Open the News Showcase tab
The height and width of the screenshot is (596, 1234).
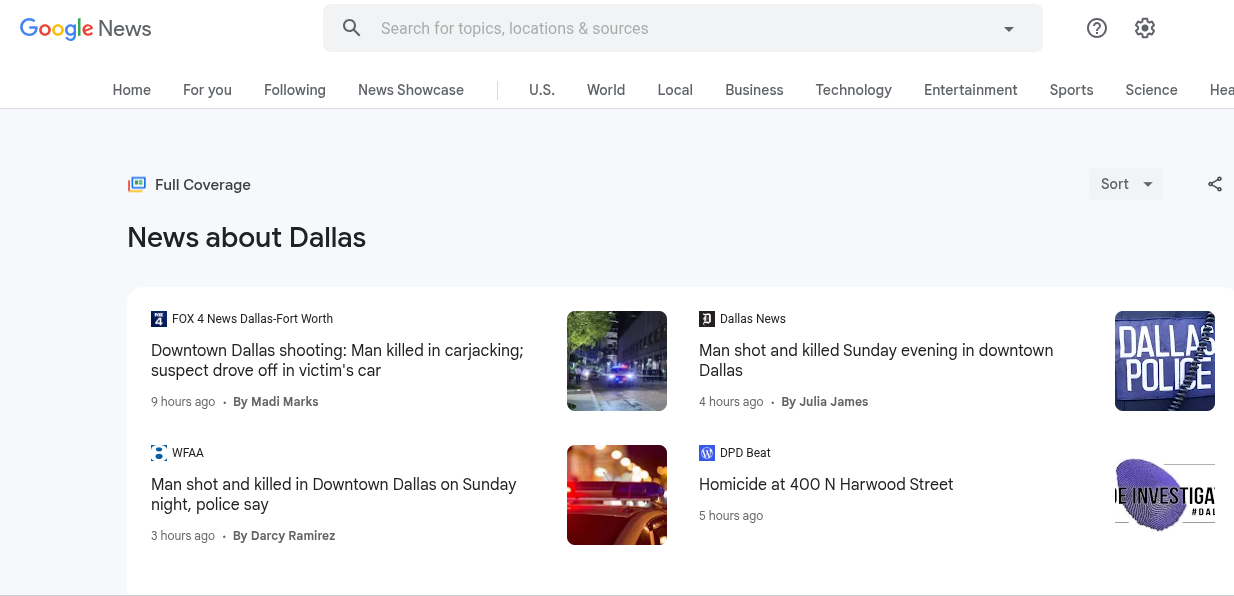click(x=411, y=90)
